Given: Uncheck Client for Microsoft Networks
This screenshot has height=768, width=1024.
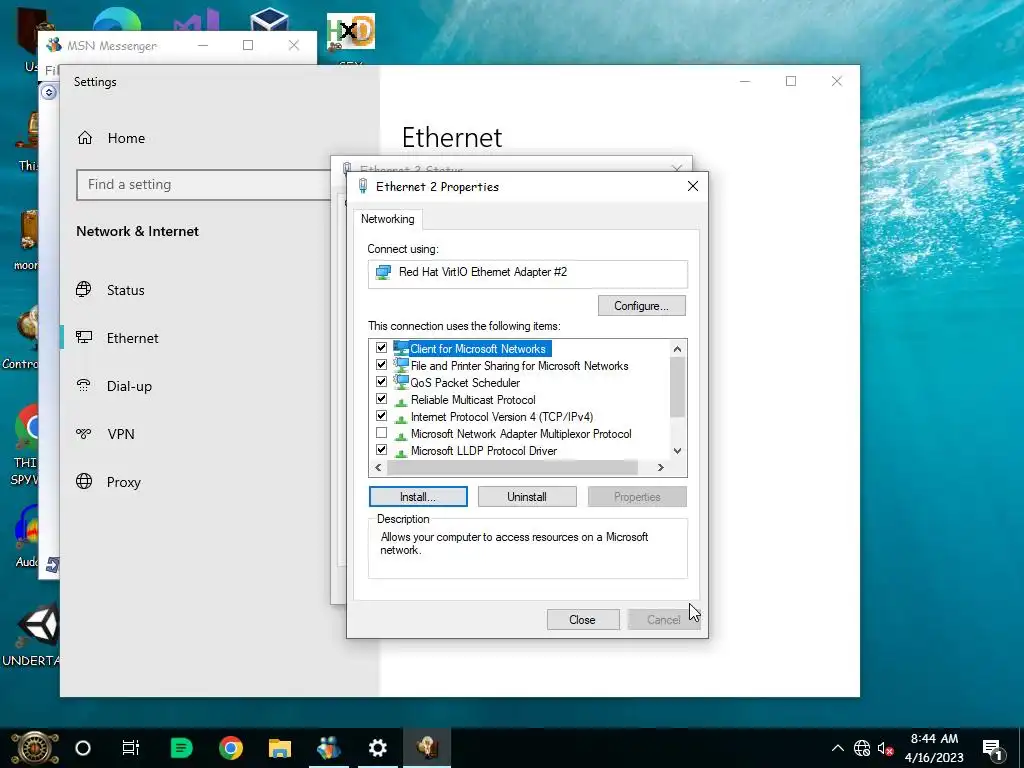Looking at the screenshot, I should pos(381,348).
